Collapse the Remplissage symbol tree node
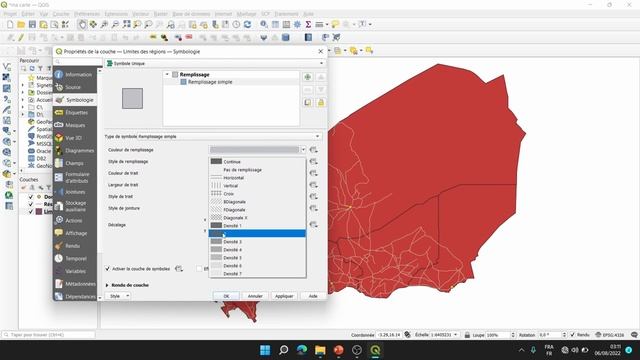The height and width of the screenshot is (360, 640). coord(167,75)
